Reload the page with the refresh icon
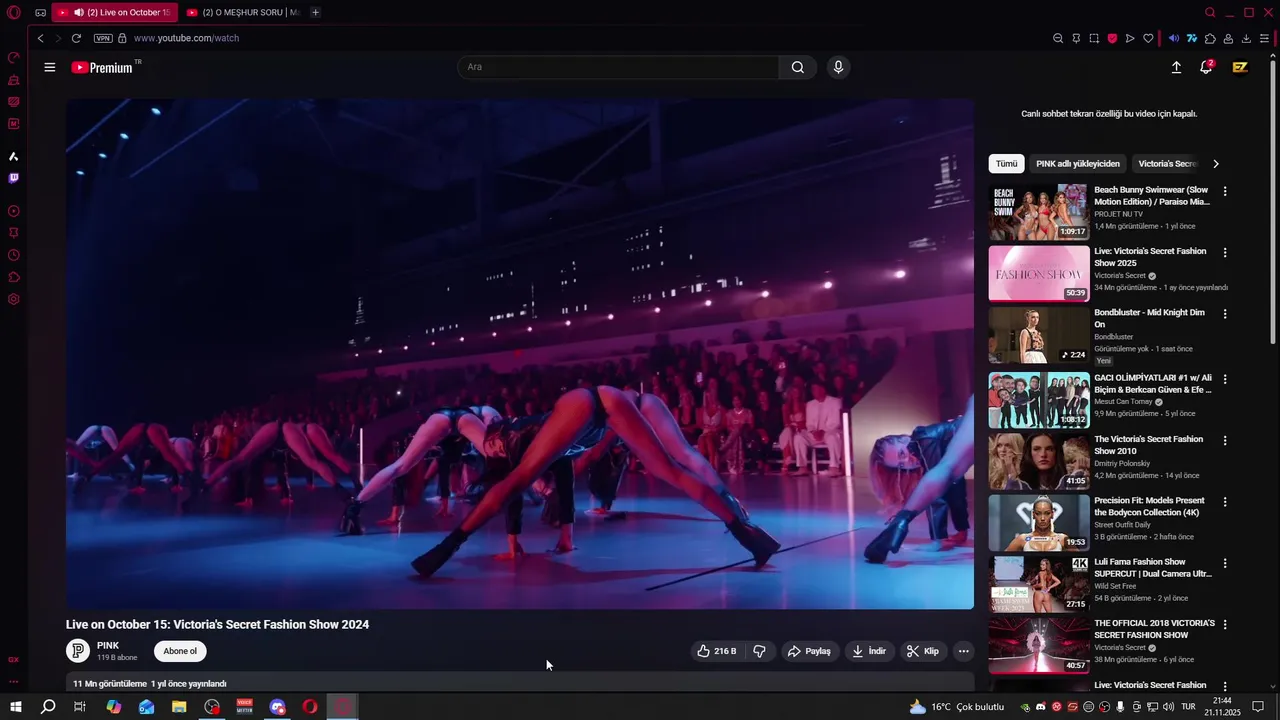This screenshot has height=720, width=1280. [76, 38]
